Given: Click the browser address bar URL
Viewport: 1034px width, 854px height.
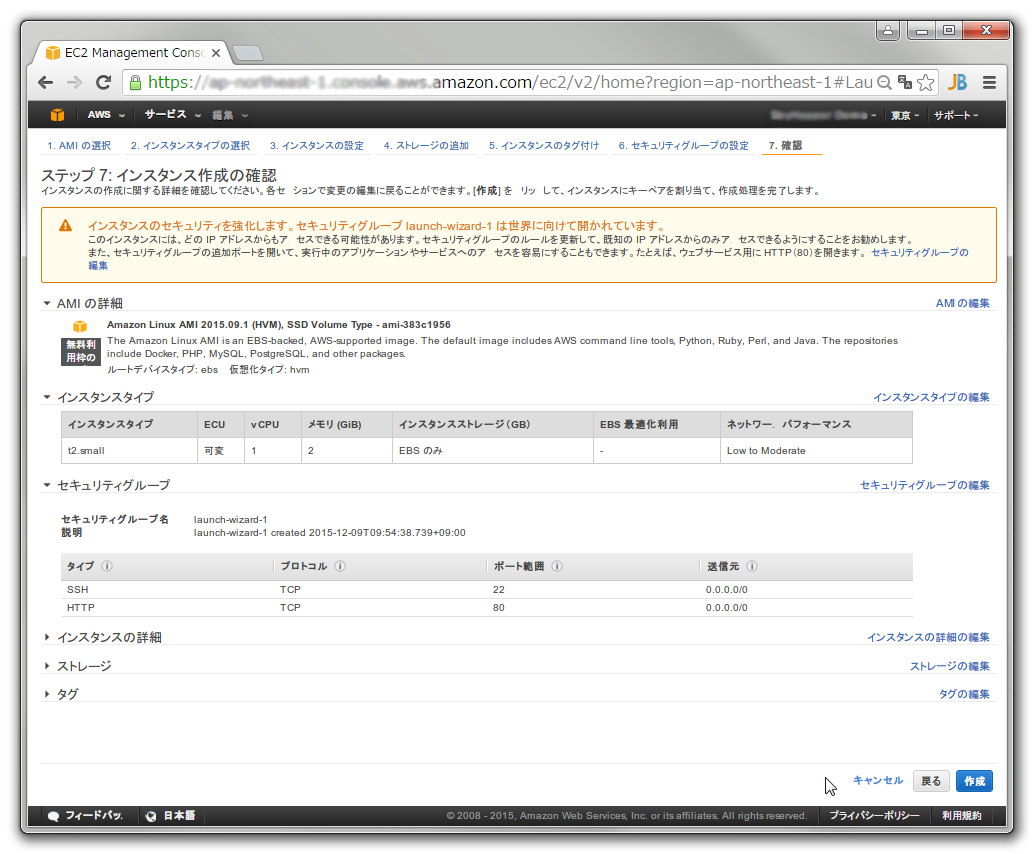Looking at the screenshot, I should (510, 82).
